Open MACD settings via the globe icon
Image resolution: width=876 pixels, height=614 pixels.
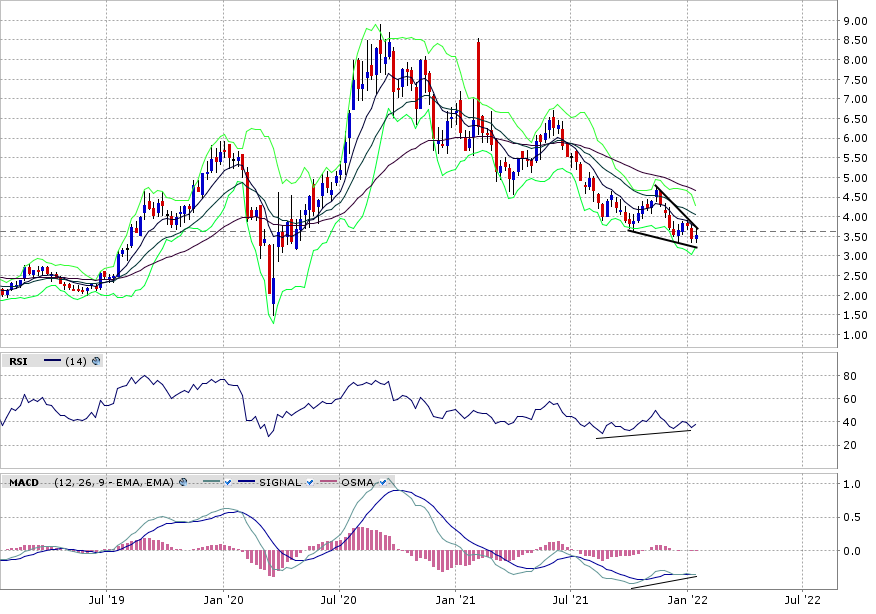[x=183, y=482]
